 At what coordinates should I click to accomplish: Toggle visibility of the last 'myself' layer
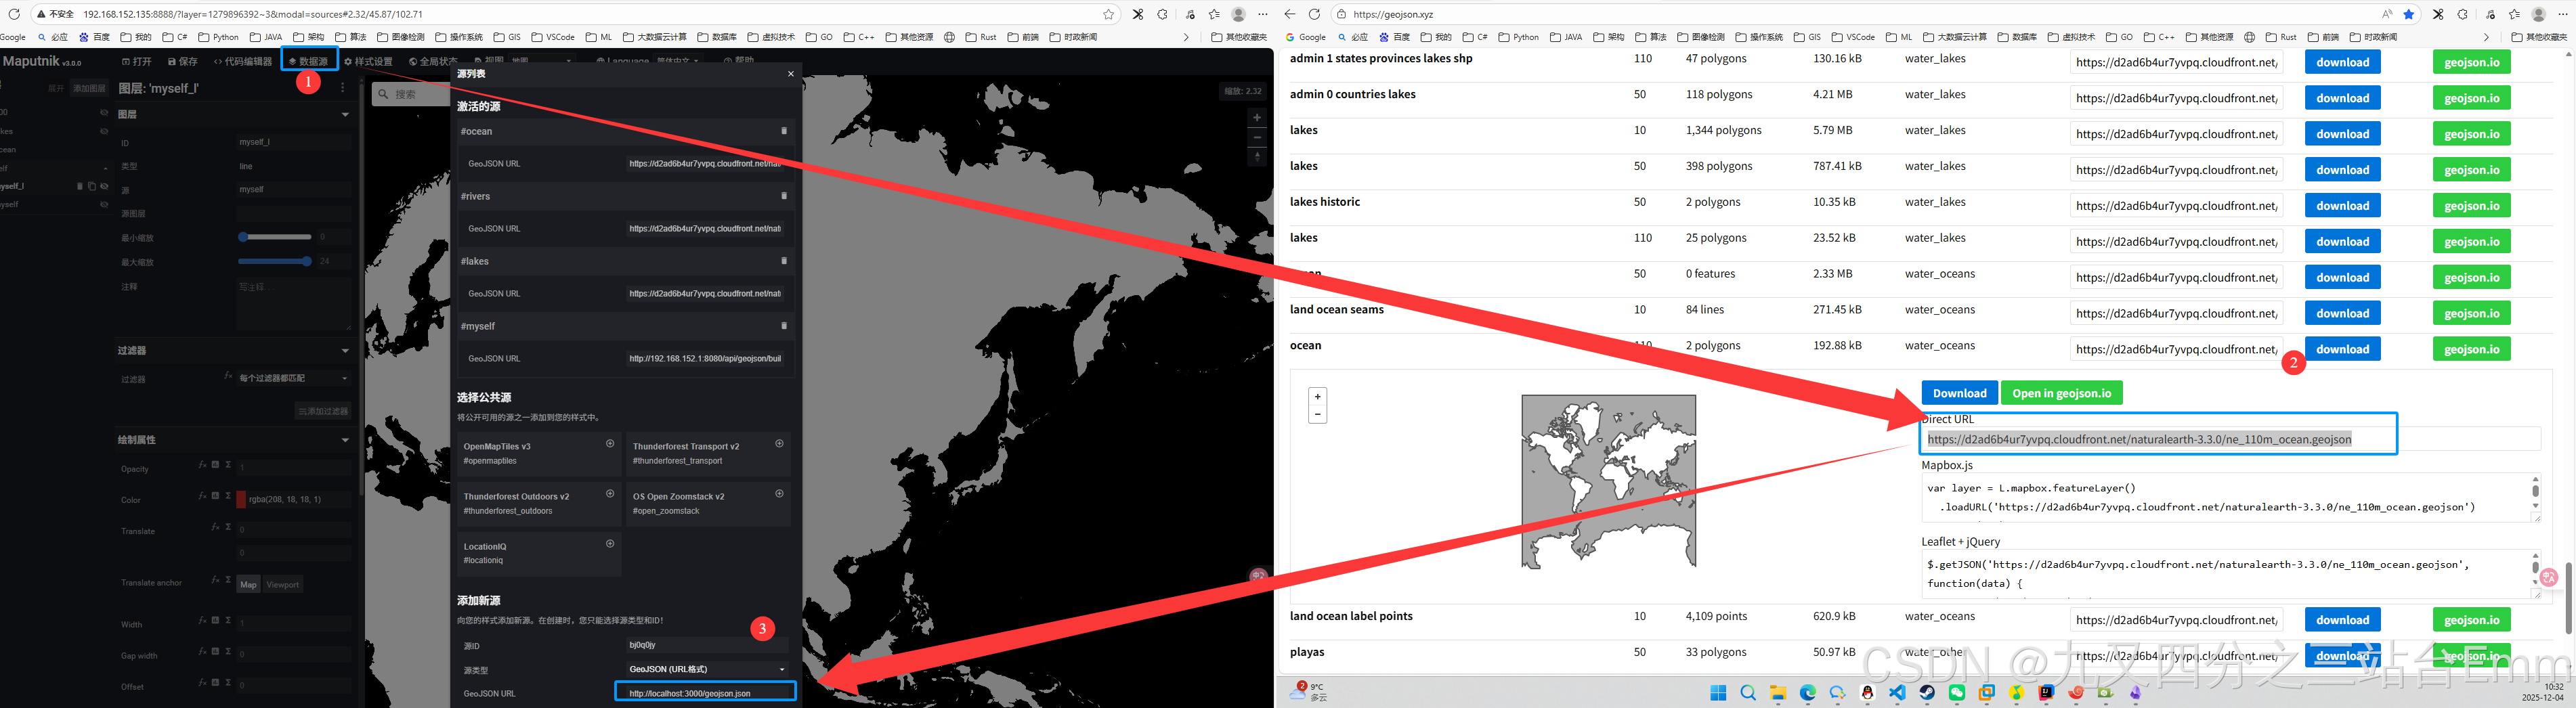(104, 204)
